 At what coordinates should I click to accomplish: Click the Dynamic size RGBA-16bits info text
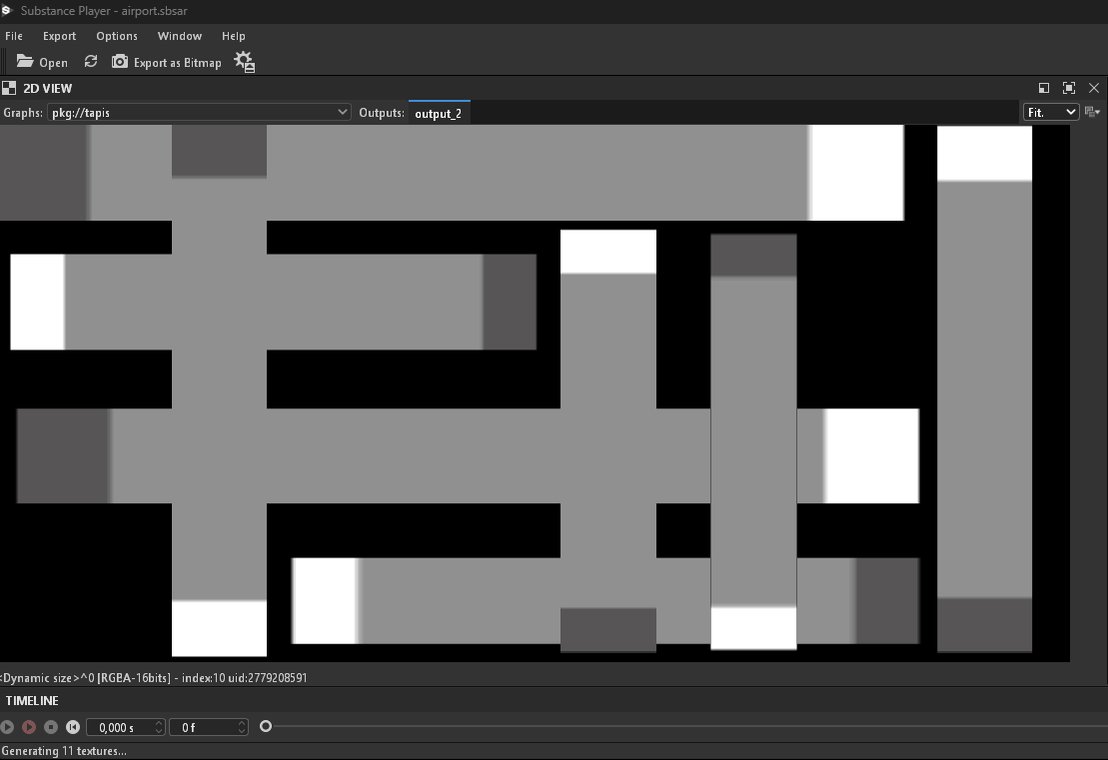pyautogui.click(x=154, y=678)
